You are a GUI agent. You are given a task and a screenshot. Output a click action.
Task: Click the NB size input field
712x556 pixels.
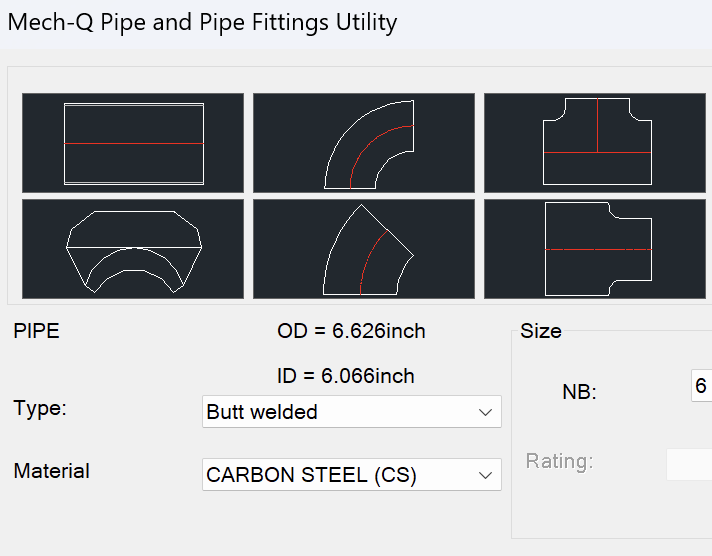click(x=701, y=386)
